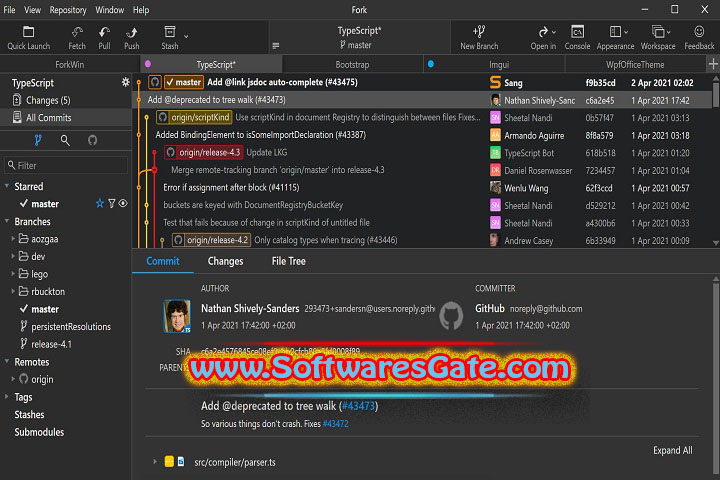Screen dimensions: 720x480
Task: Expand the Tags section
Action: click(7, 396)
